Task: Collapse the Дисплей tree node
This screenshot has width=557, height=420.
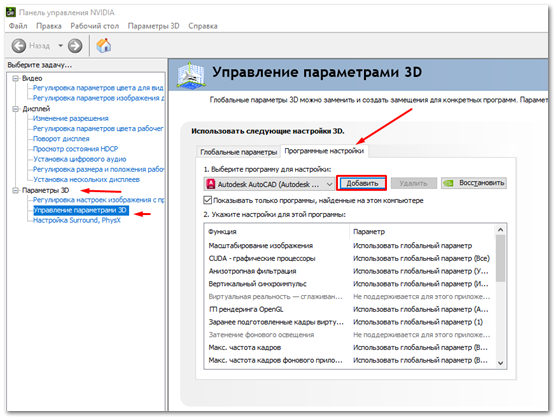Action: 16,109
